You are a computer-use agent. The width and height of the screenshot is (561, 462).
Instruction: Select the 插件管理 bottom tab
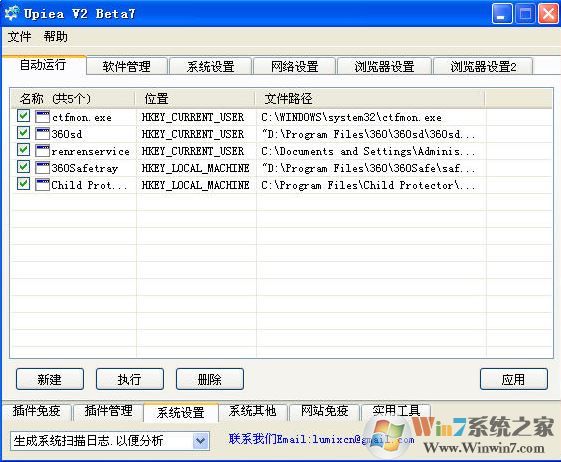tap(108, 411)
